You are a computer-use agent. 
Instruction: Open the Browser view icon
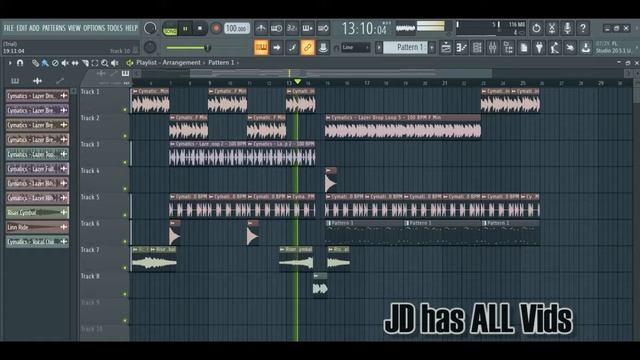[508, 48]
